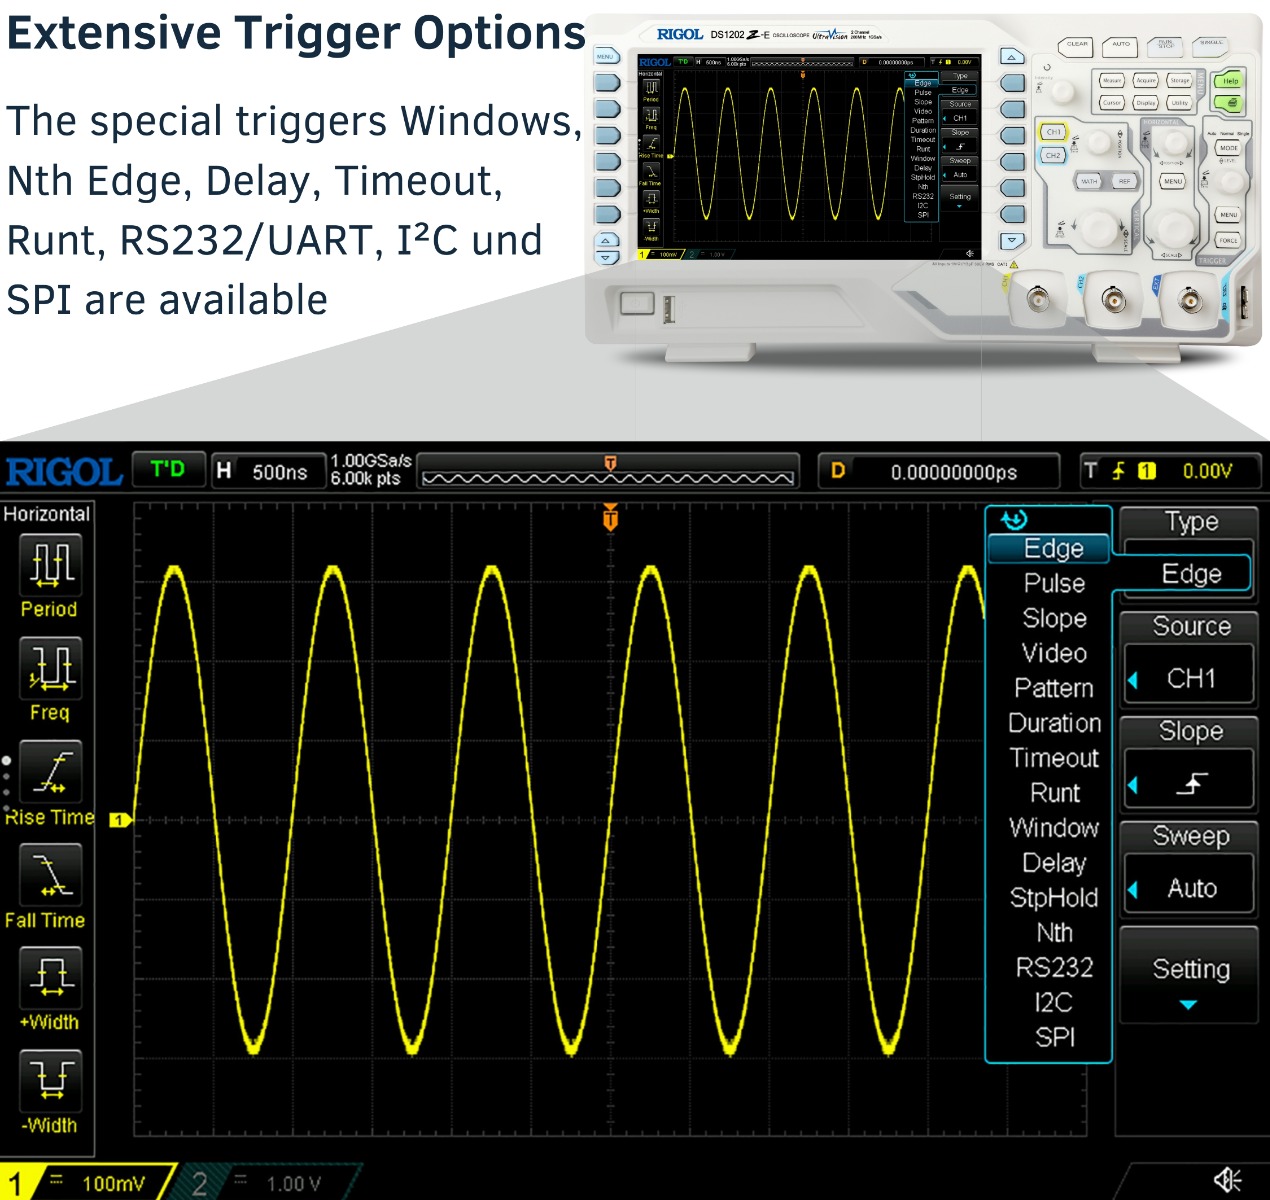Click the yellow channel 1 ground marker on enlarged waveform
Viewport: 1270px width, 1200px height.
point(120,820)
